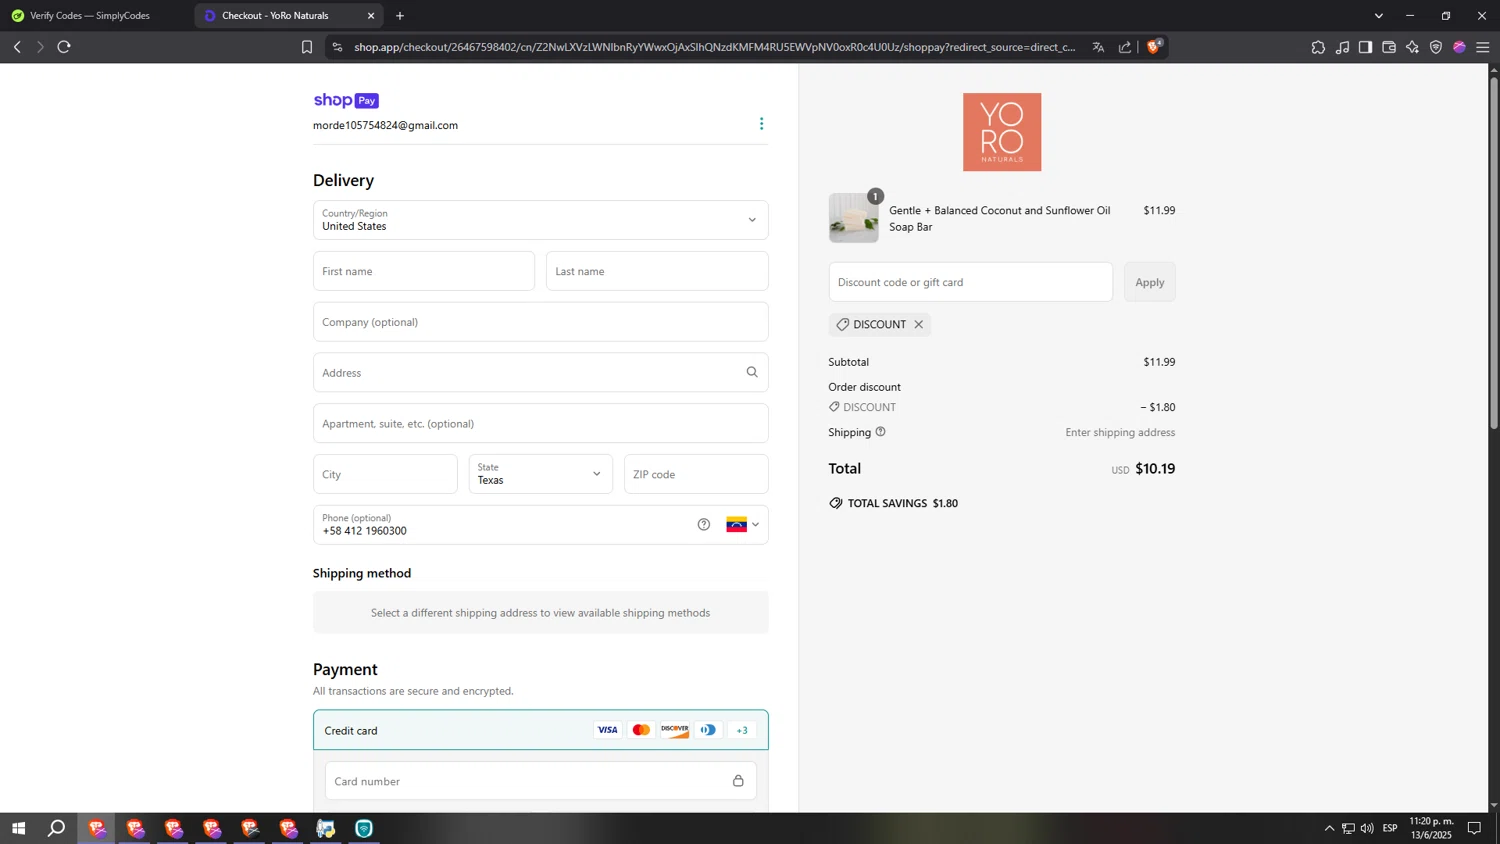
Task: Focus the Company (optional) field
Action: point(541,322)
